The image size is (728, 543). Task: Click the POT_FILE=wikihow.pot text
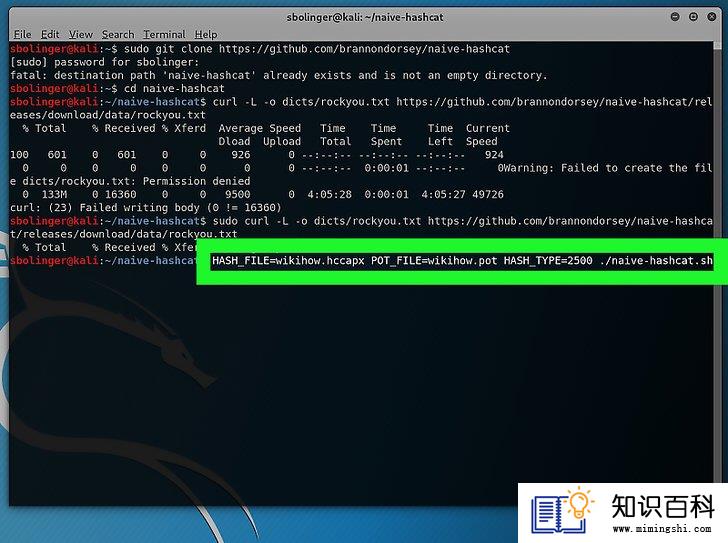pyautogui.click(x=434, y=261)
